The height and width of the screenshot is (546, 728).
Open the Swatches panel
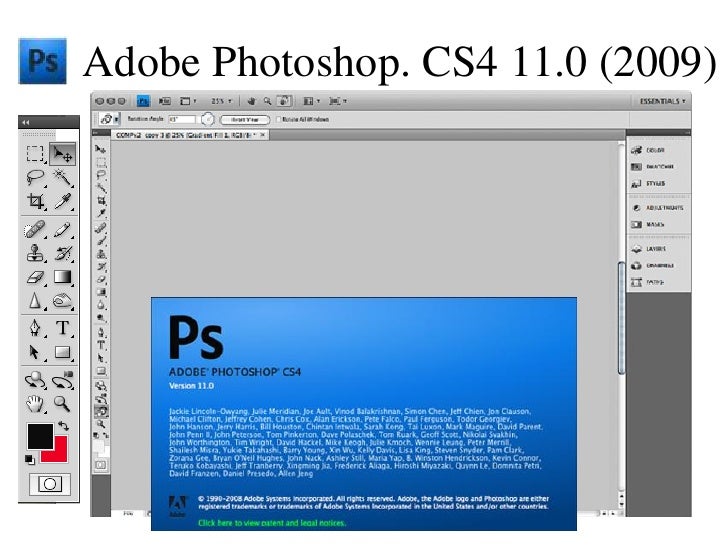(652, 167)
